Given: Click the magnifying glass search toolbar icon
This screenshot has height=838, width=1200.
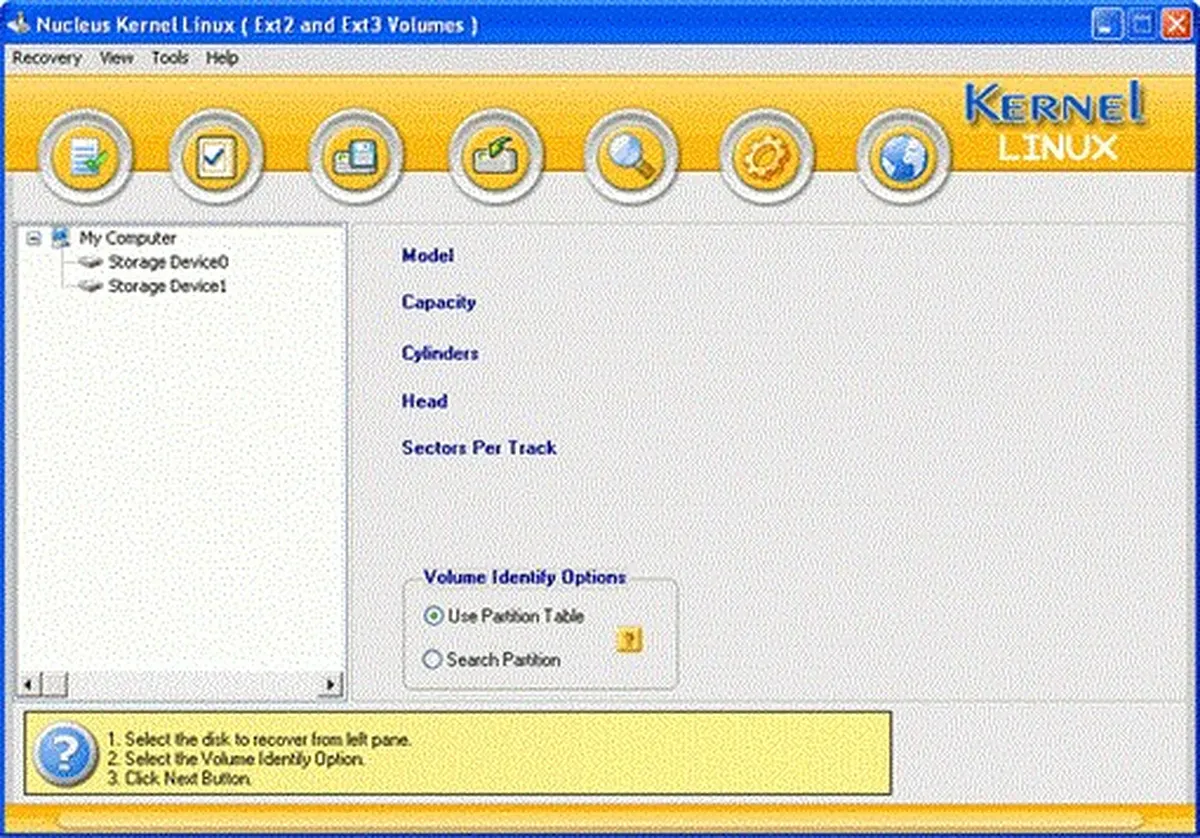Looking at the screenshot, I should [631, 157].
